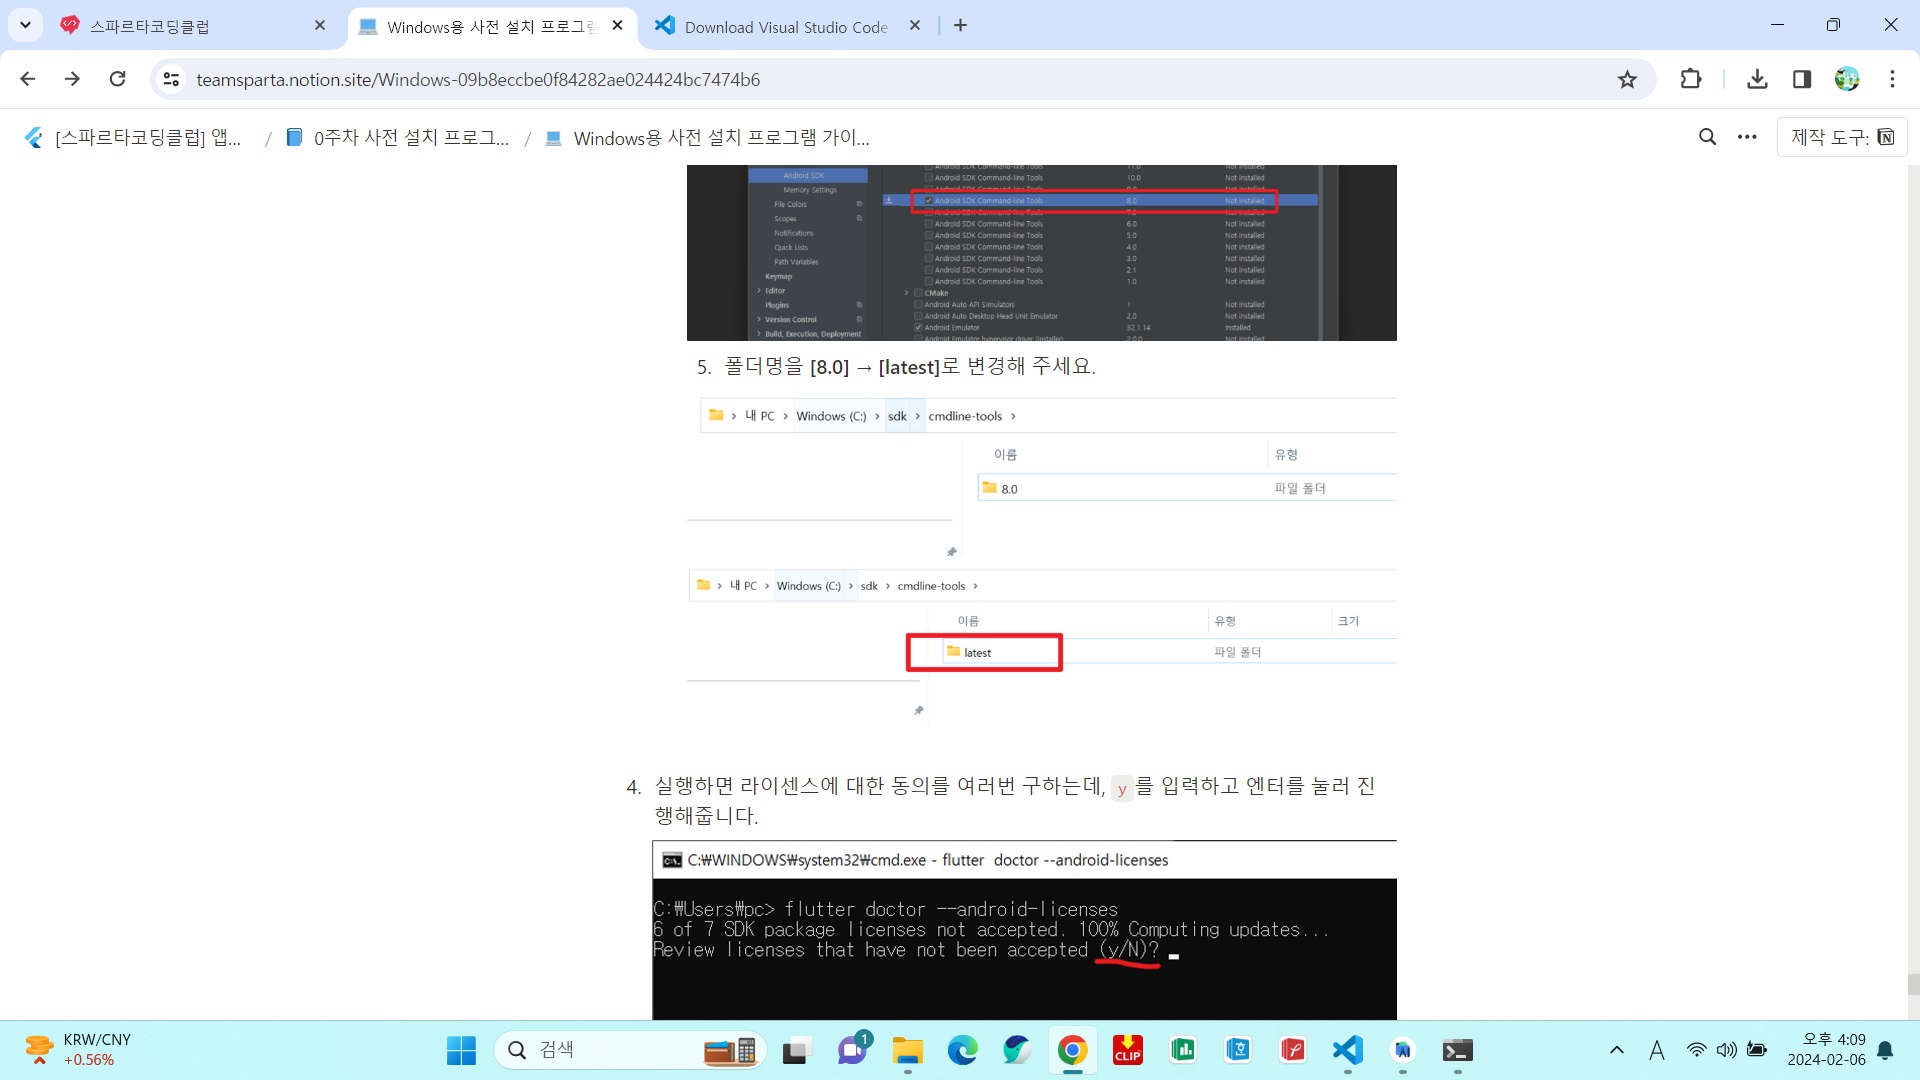
Task: Open the terminal taskbar icon
Action: 1458,1050
